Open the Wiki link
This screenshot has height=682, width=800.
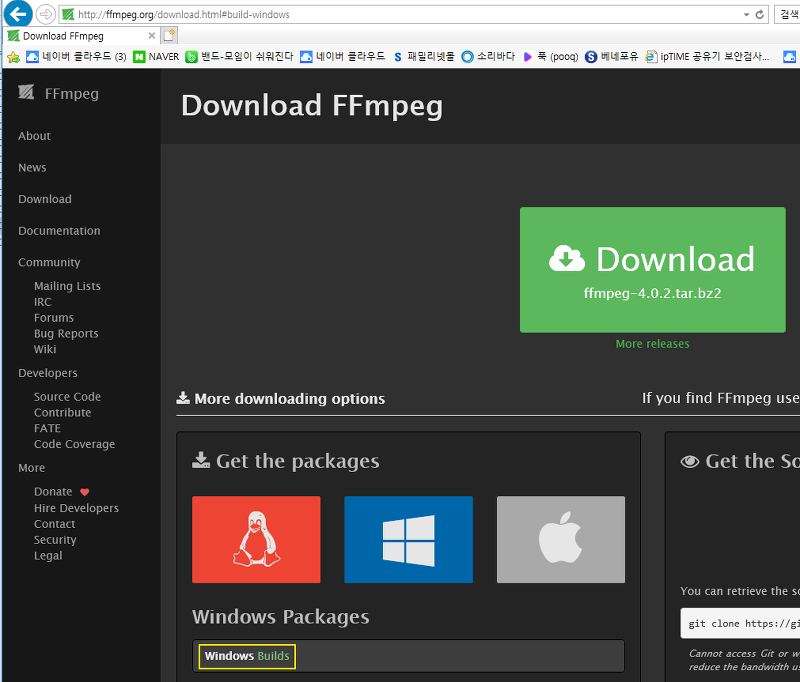click(45, 349)
